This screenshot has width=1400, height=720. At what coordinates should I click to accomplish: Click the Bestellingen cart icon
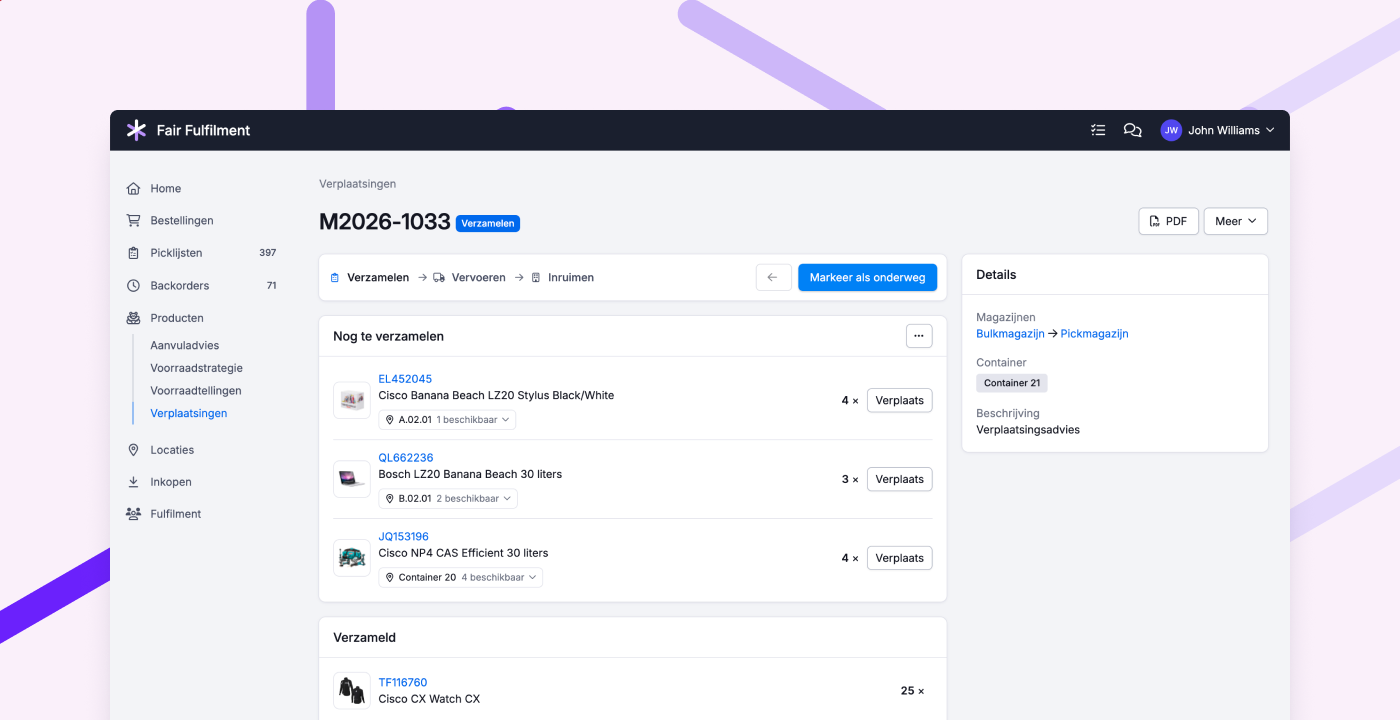[x=133, y=220]
